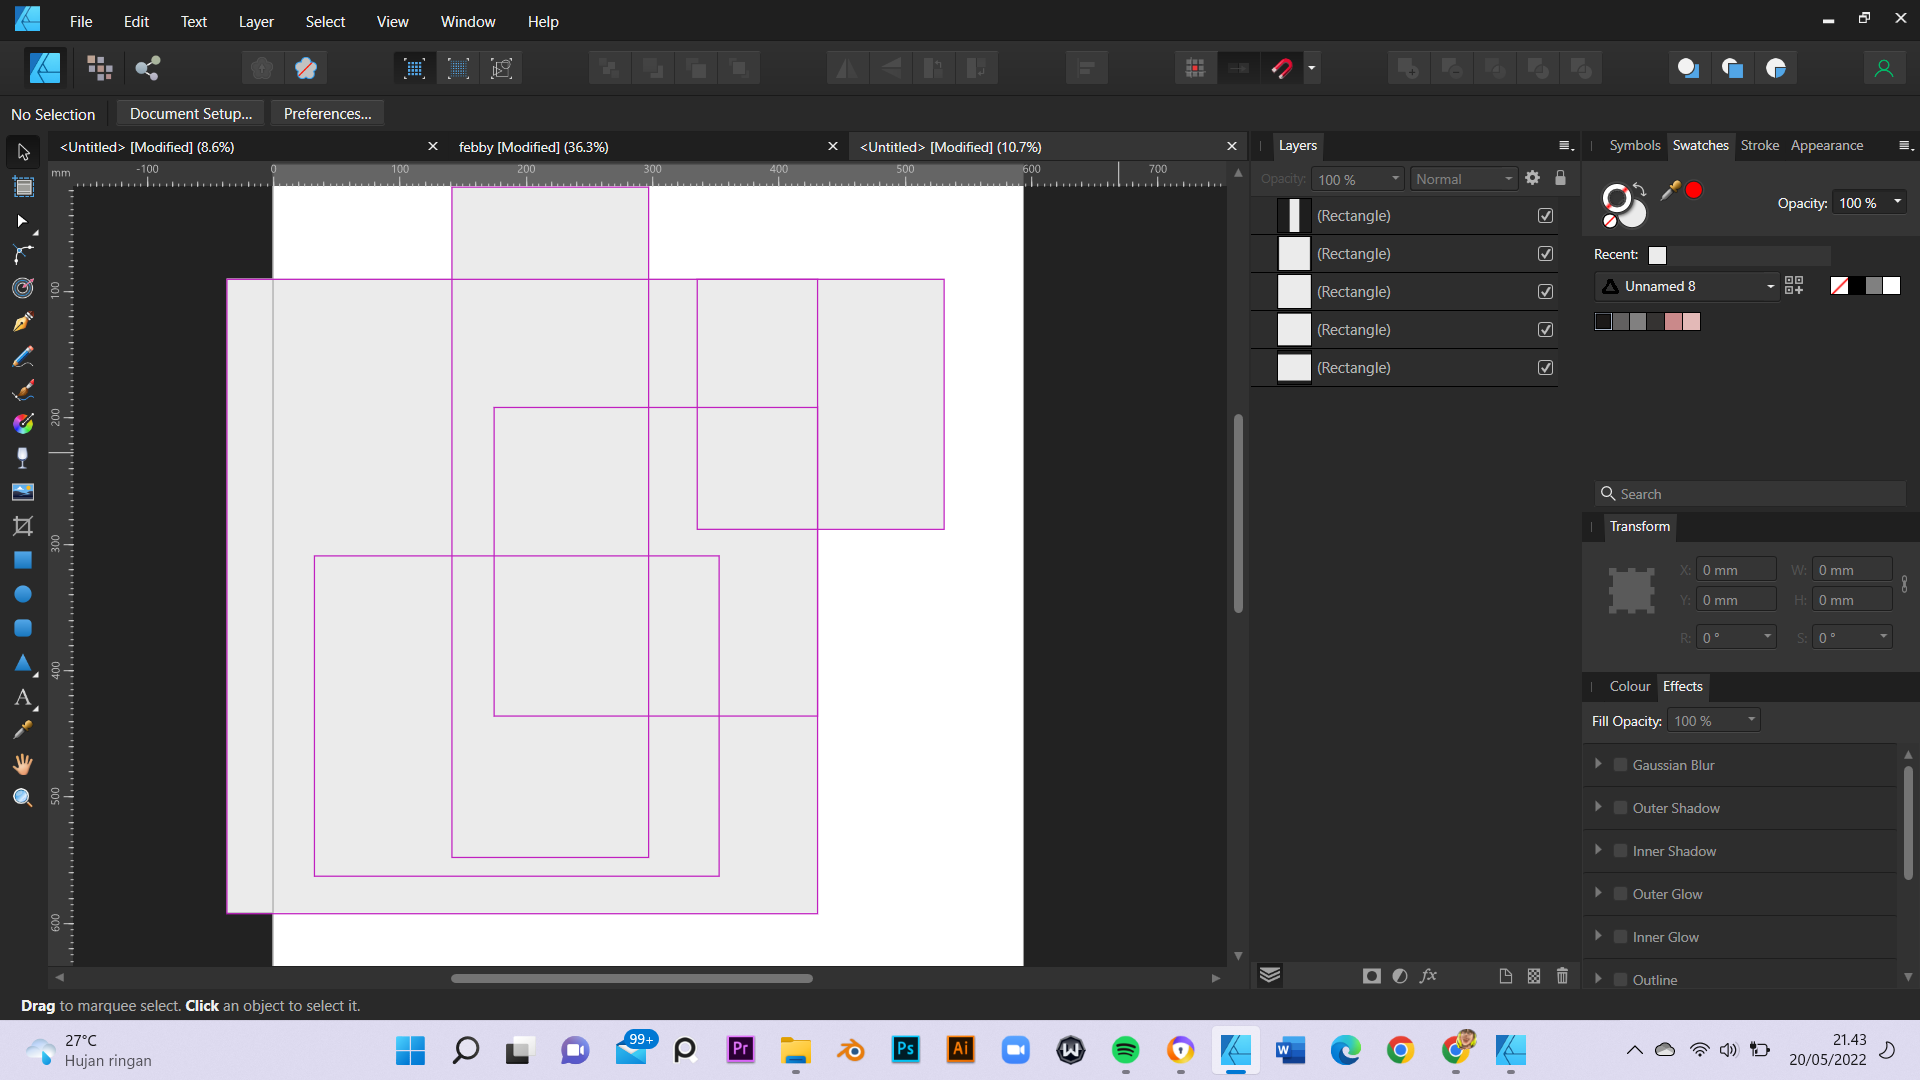Click the Add Layer icon

coord(1506,976)
